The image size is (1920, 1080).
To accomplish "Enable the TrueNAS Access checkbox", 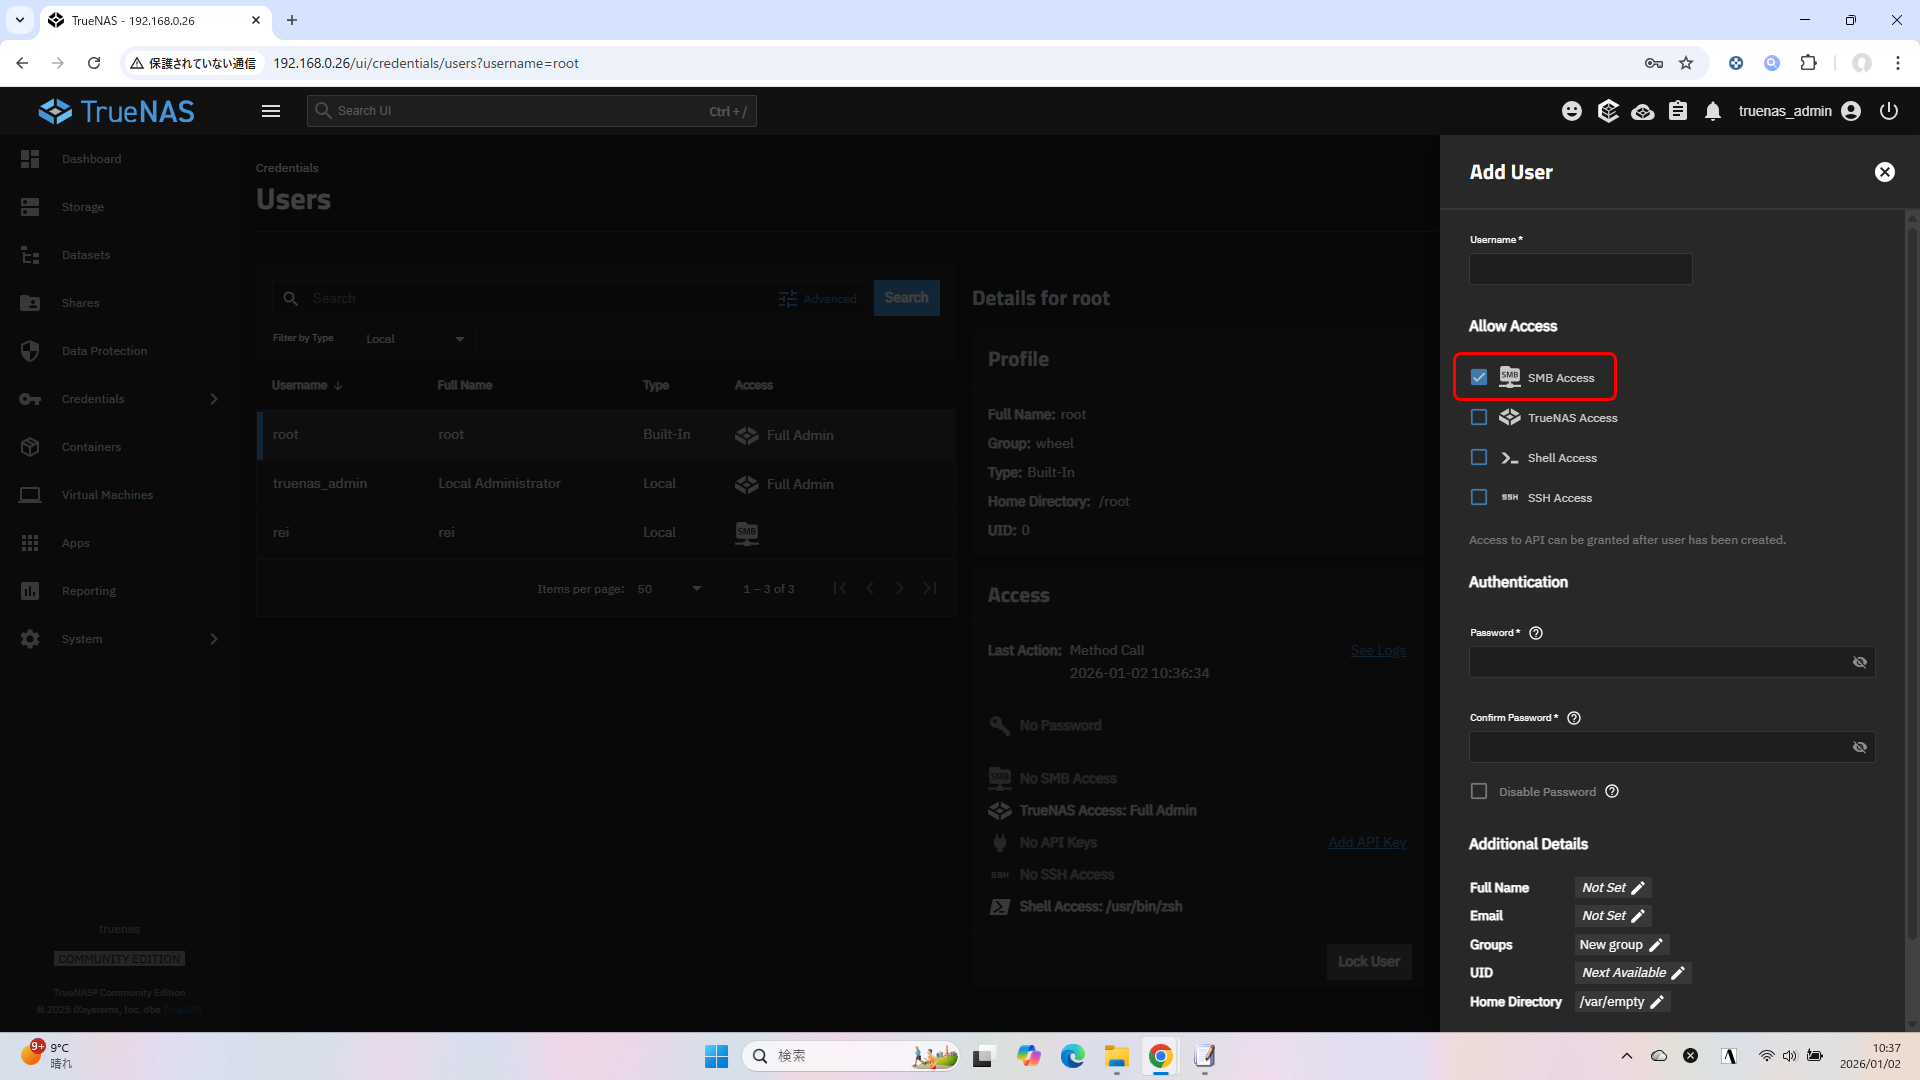I will point(1479,417).
